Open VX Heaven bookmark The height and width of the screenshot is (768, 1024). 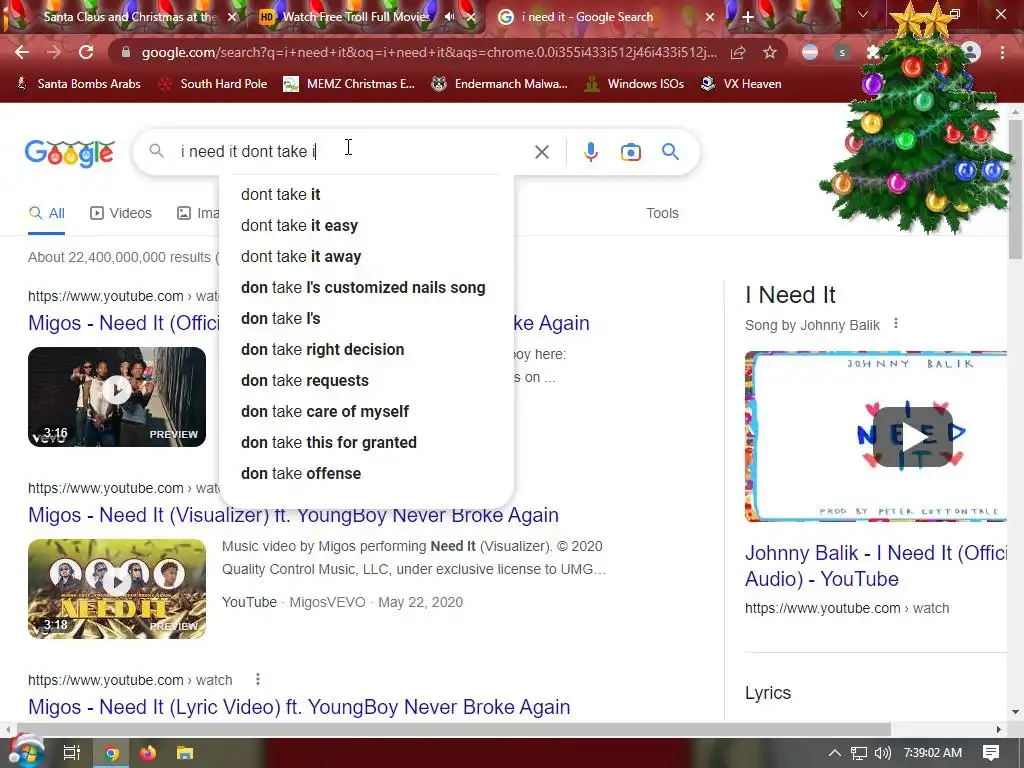pyautogui.click(x=741, y=84)
